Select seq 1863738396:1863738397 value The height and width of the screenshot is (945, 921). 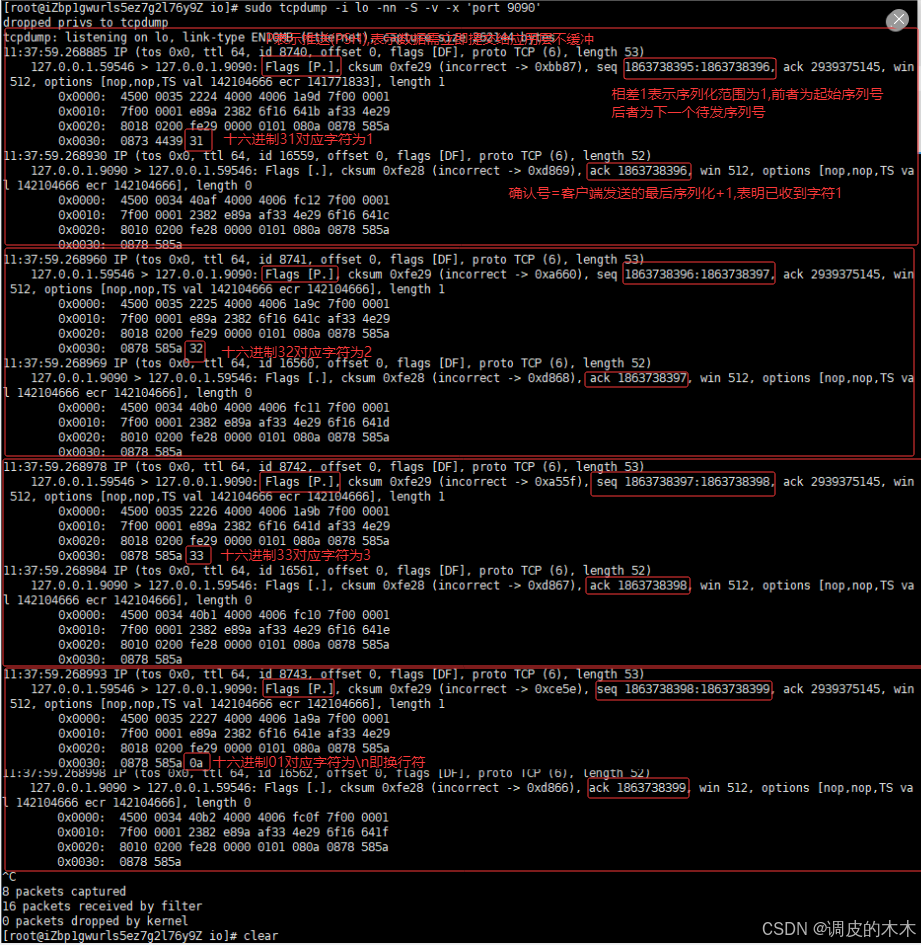pos(698,274)
